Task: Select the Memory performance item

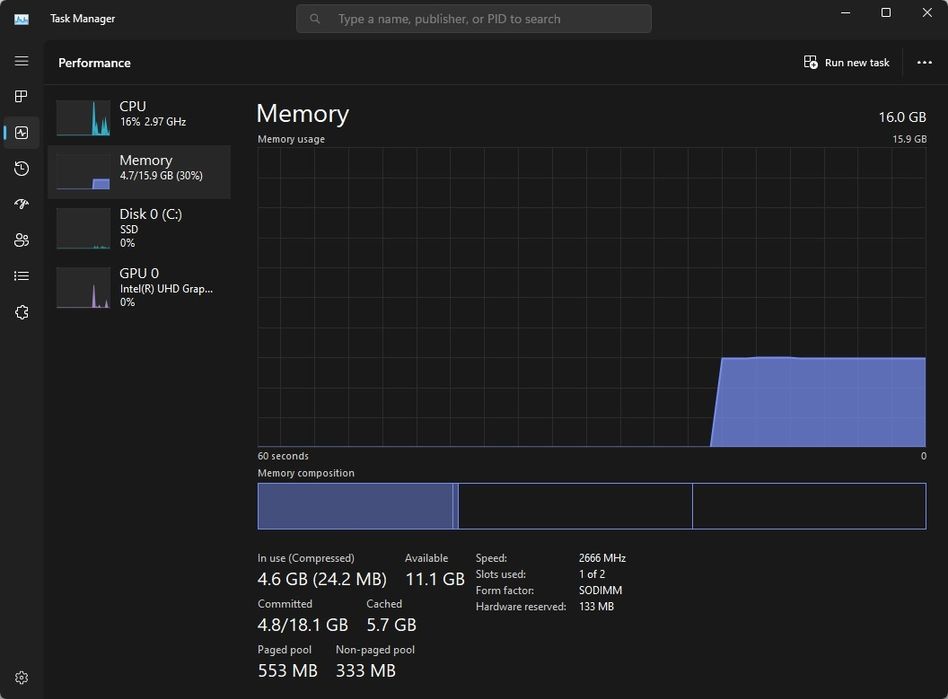Action: pos(139,172)
